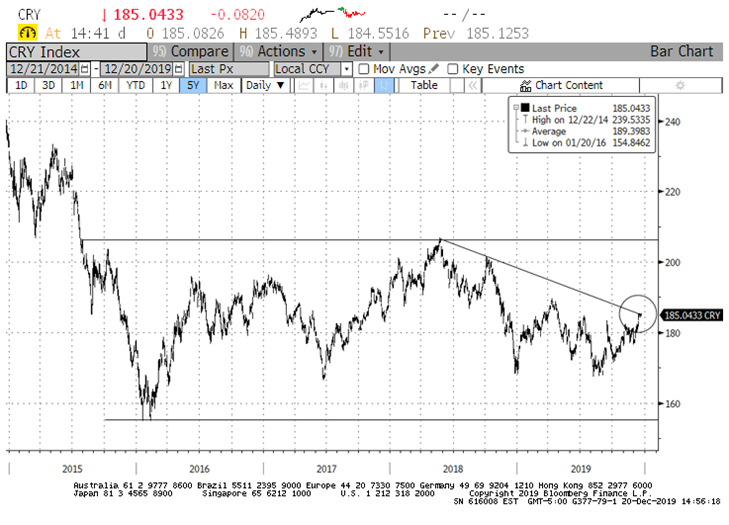Viewport: 729px width, 525px height.
Task: Tick the Key Events checkbox
Action: [453, 69]
